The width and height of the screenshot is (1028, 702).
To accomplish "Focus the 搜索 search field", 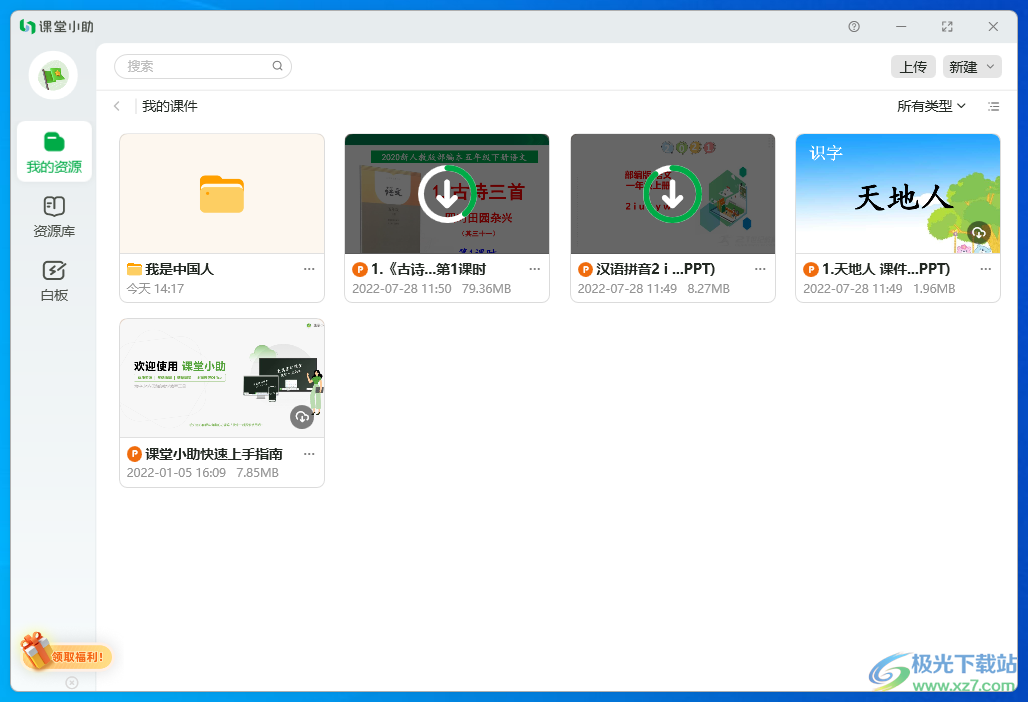I will tap(203, 66).
